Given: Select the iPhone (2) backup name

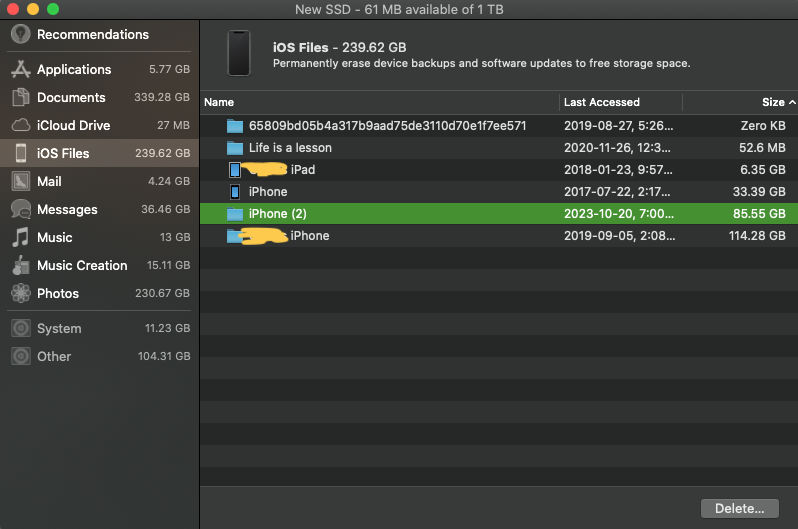Looking at the screenshot, I should pos(277,214).
